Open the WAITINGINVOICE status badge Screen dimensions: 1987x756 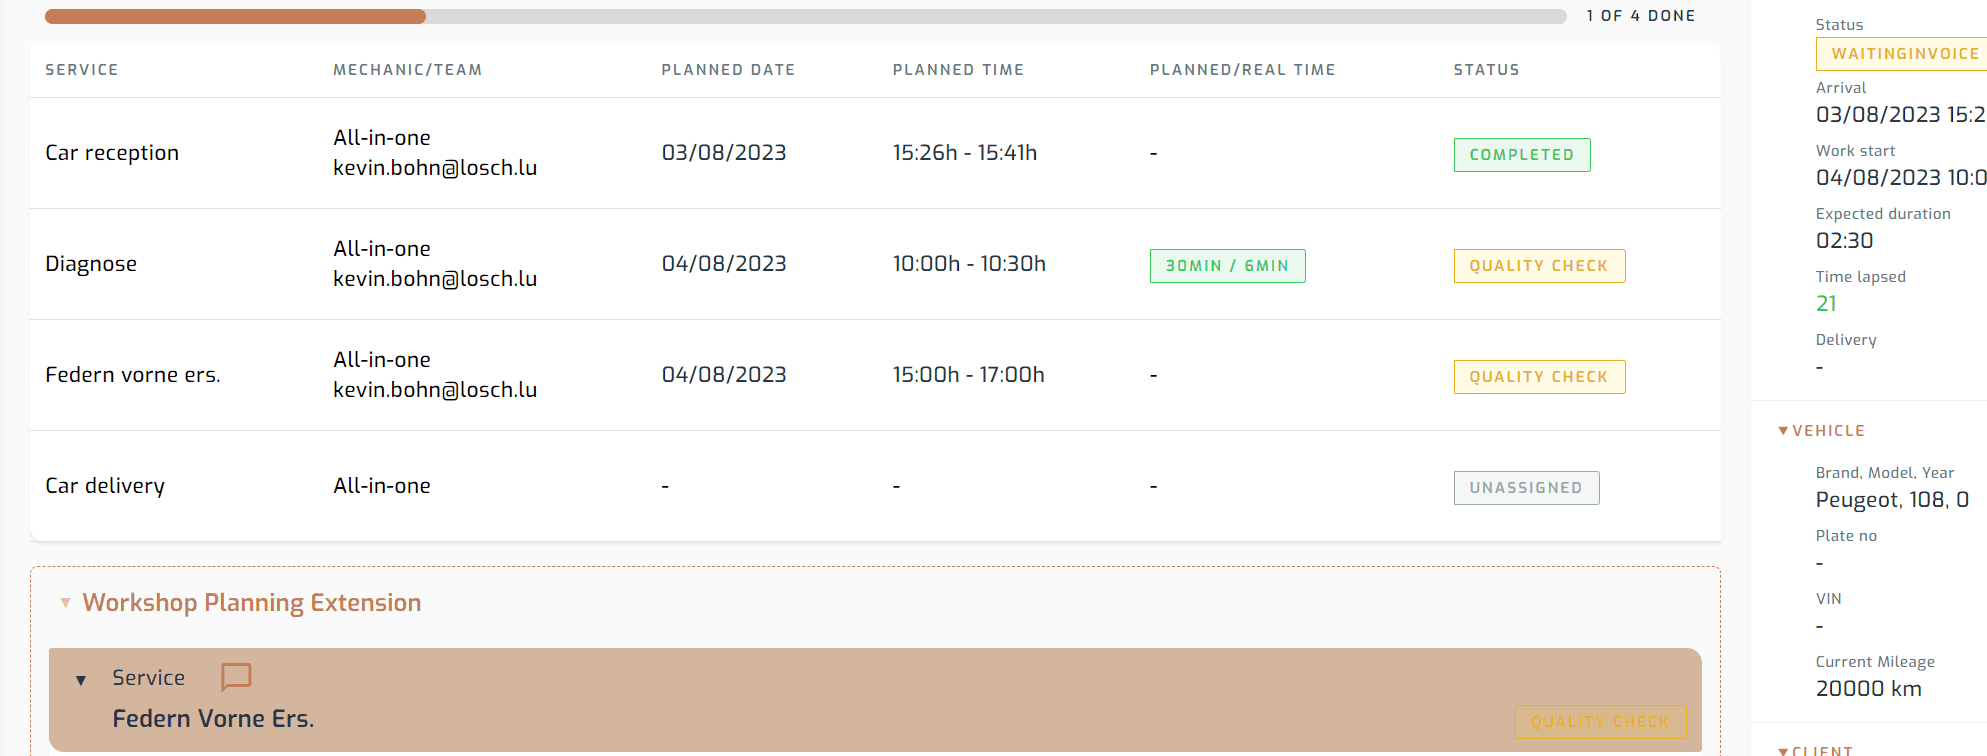[1903, 54]
